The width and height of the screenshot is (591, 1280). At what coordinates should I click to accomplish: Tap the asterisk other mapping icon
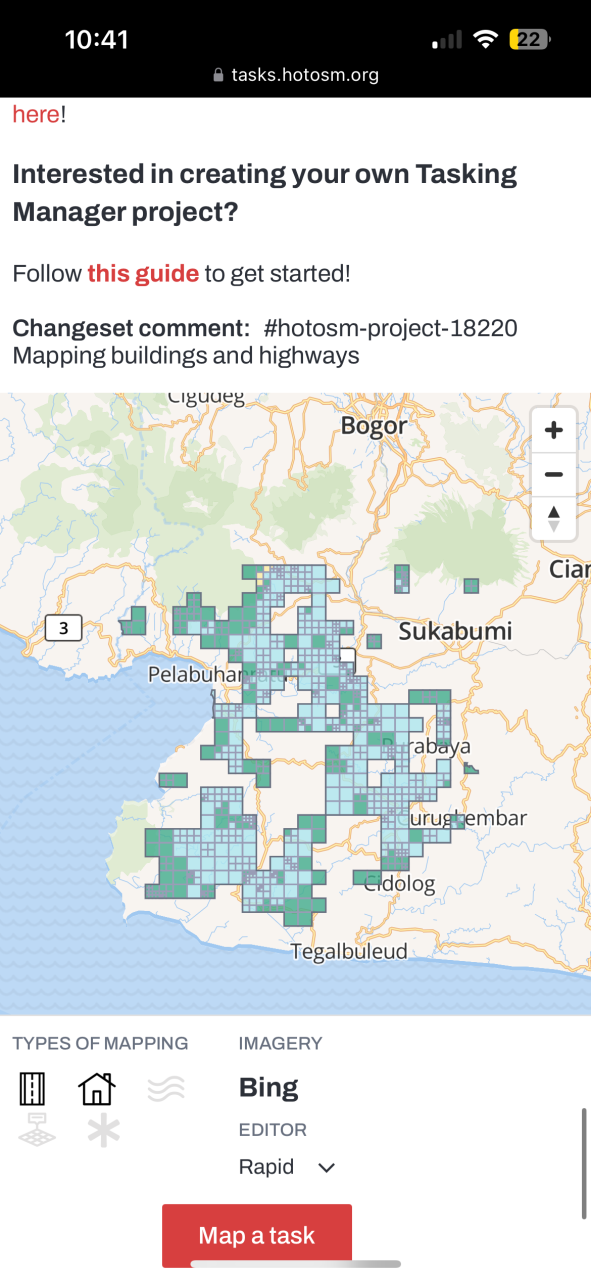(x=102, y=1131)
